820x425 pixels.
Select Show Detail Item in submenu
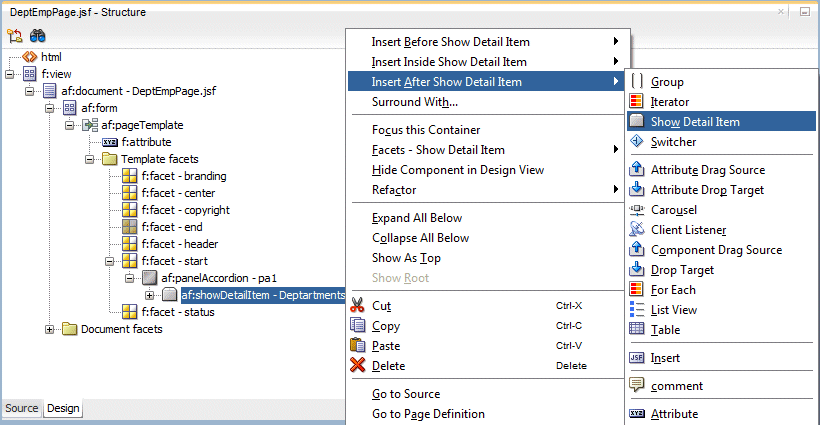pyautogui.click(x=721, y=121)
